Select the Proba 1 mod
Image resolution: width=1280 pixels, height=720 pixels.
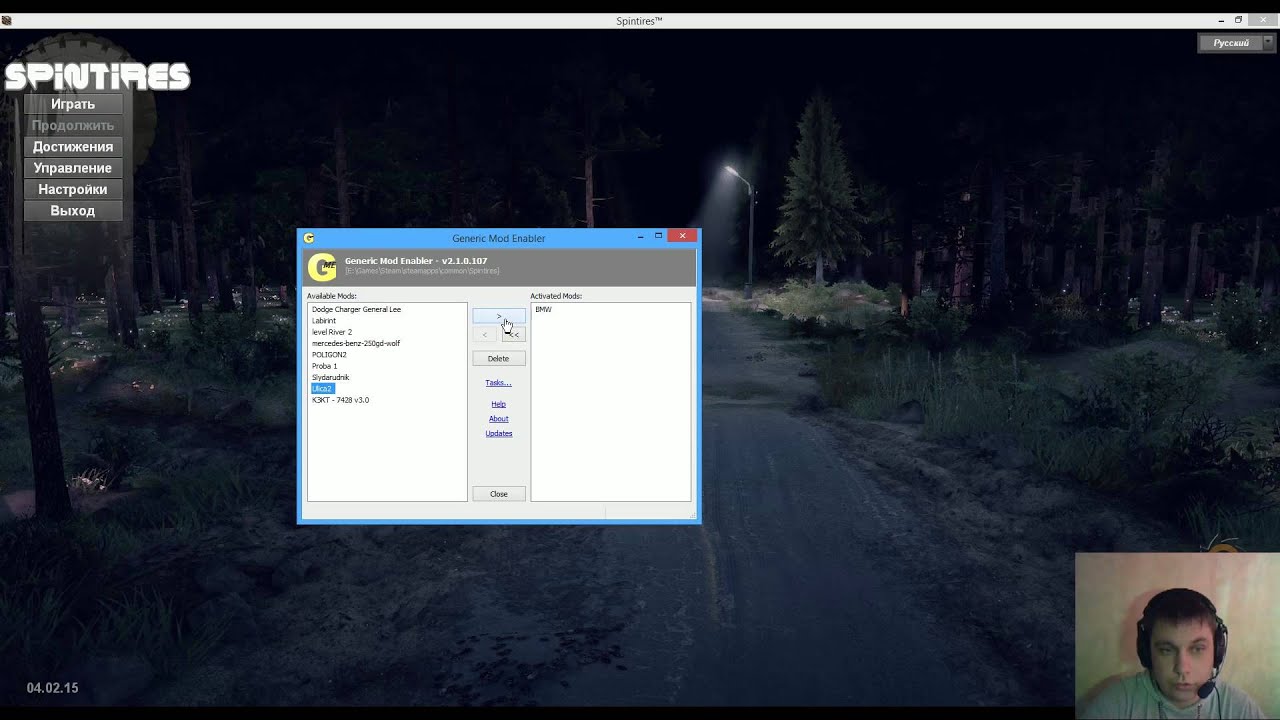[x=324, y=366]
